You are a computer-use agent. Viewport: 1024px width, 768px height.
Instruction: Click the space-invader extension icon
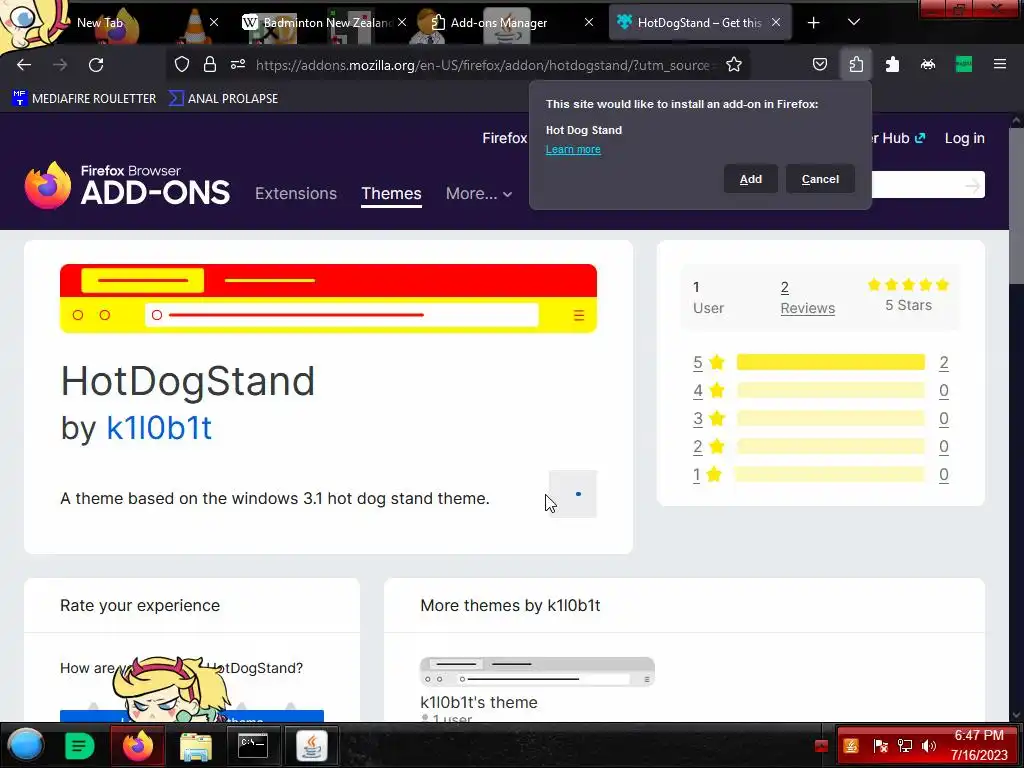928,64
